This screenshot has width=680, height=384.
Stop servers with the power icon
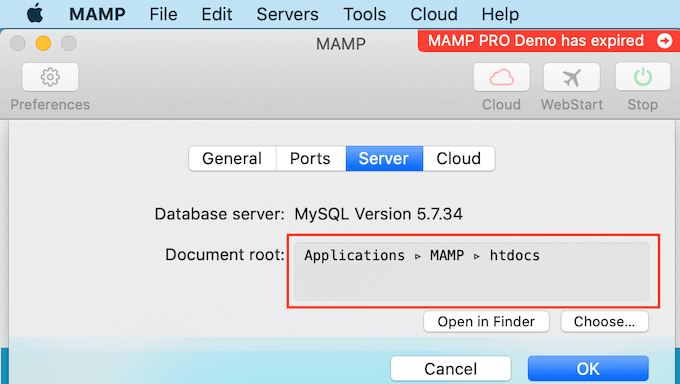643,77
